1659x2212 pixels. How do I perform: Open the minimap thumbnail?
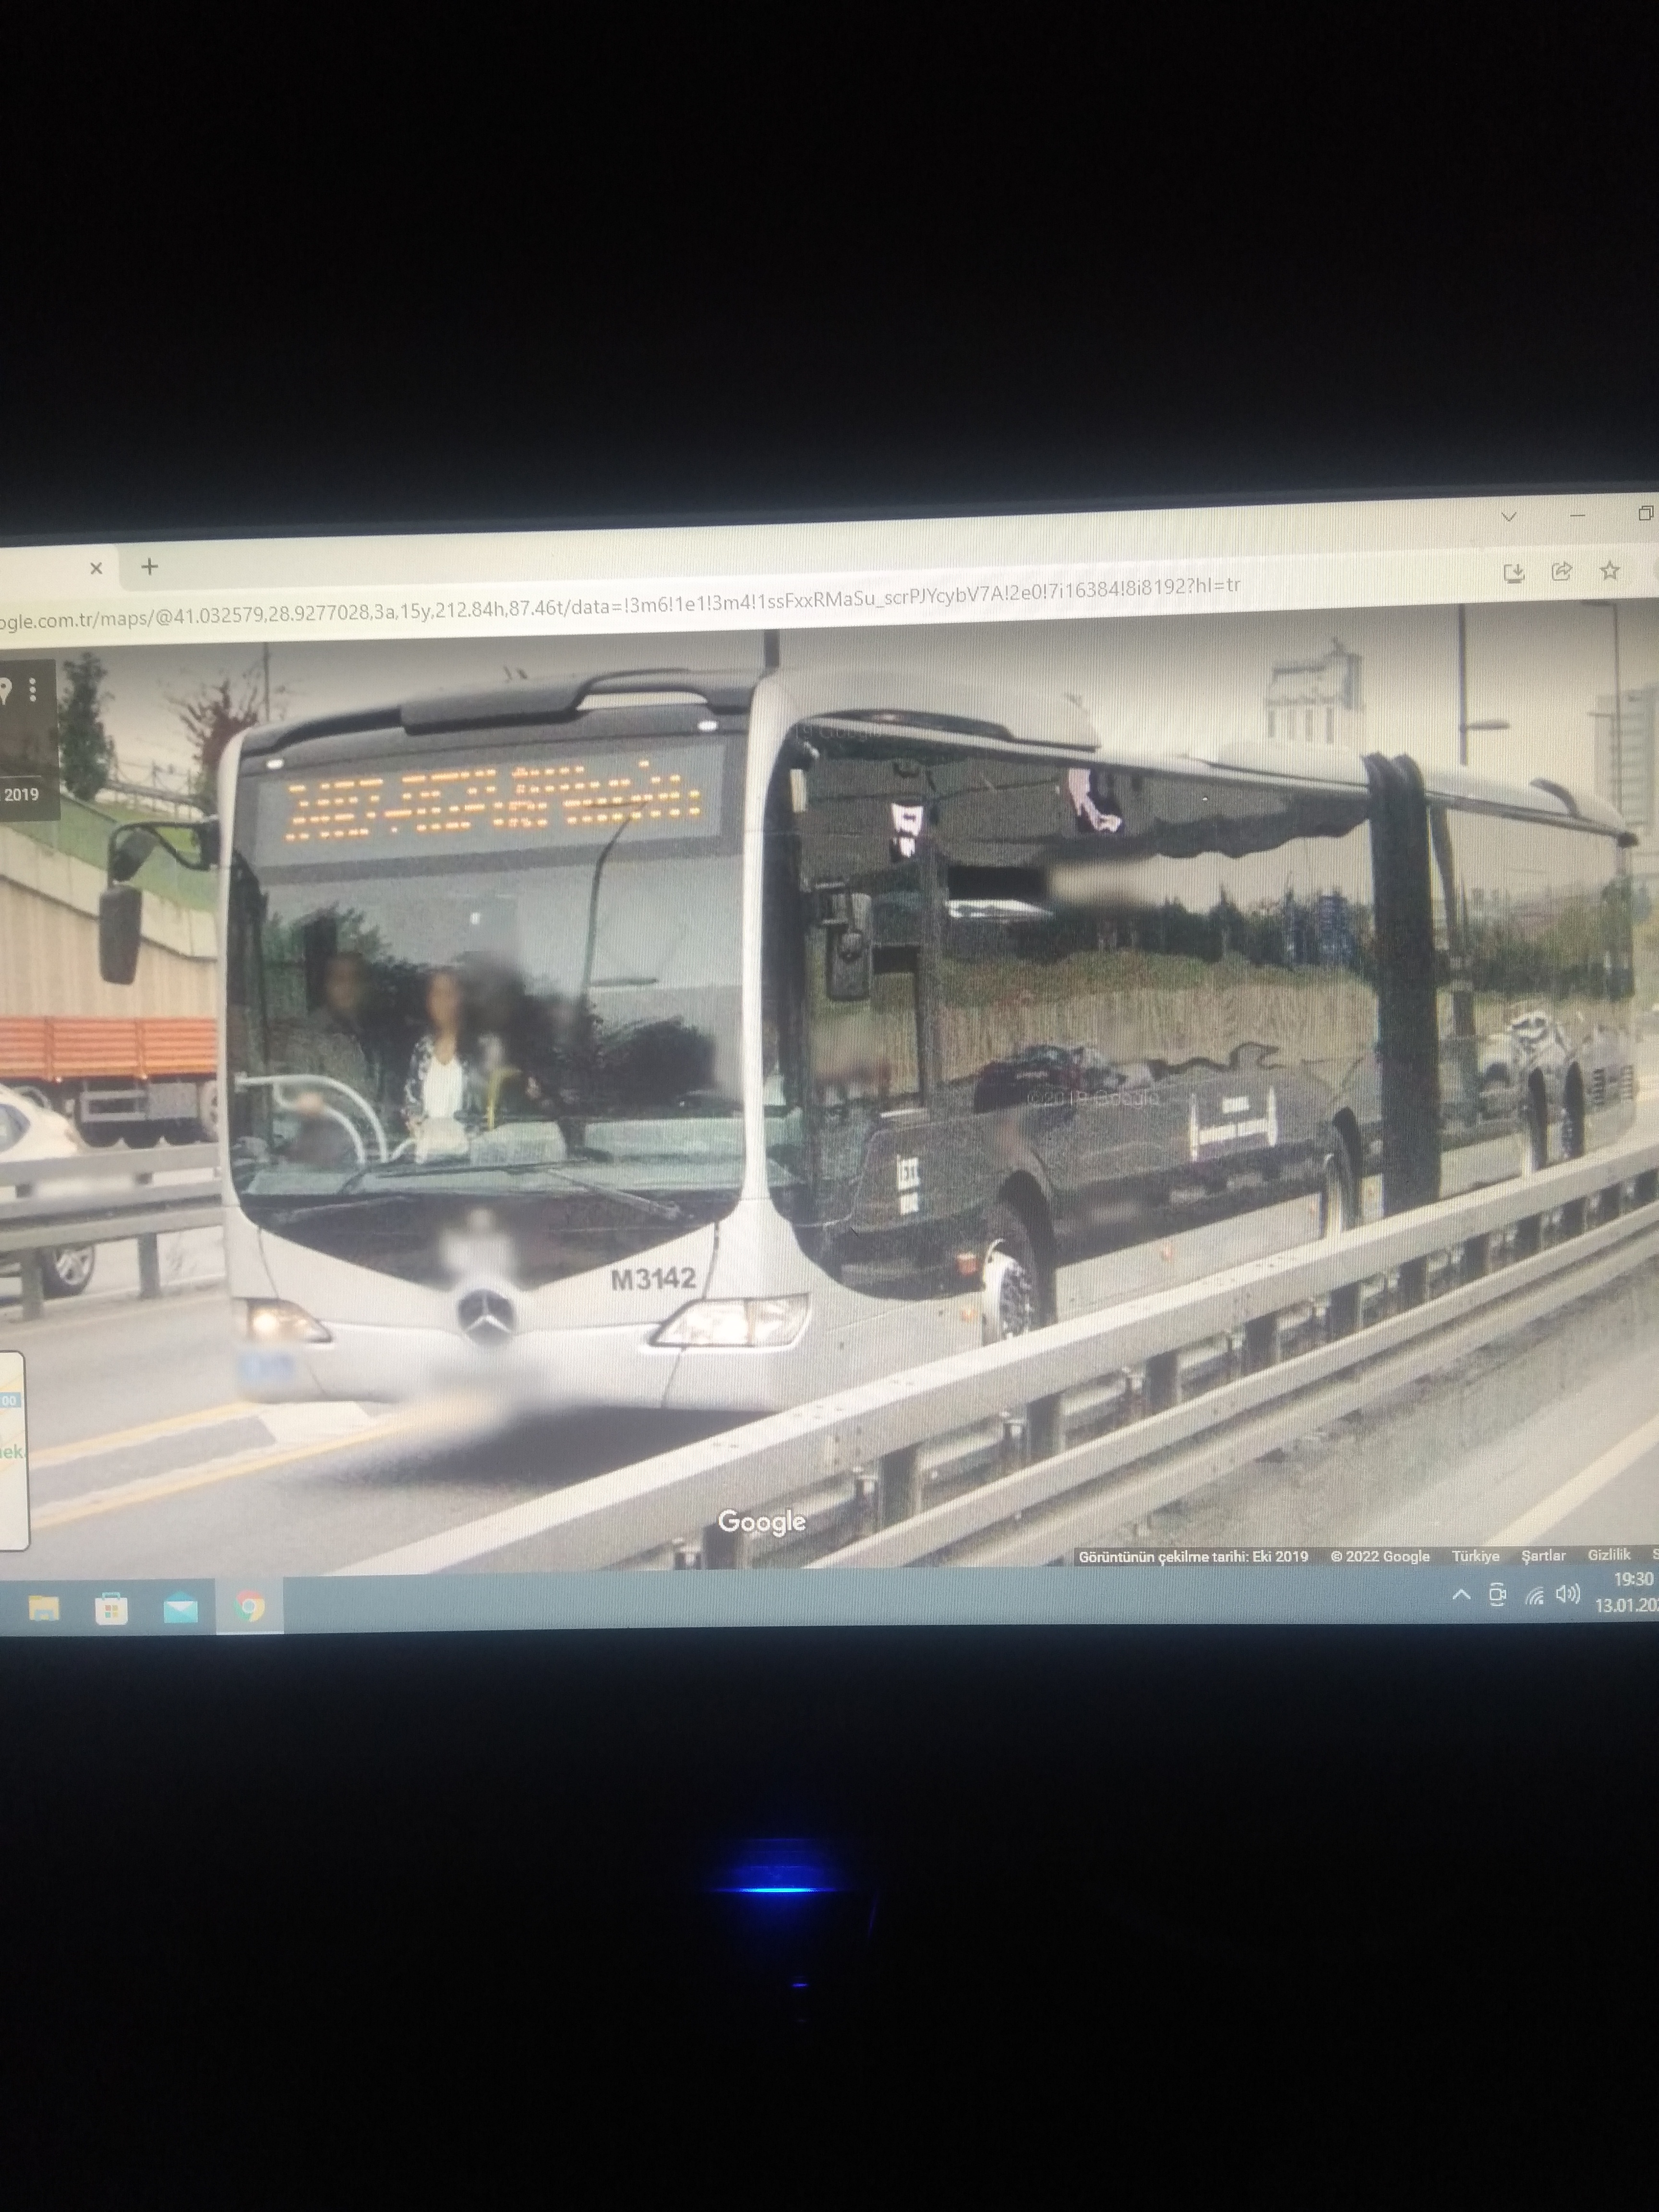coord(12,1450)
